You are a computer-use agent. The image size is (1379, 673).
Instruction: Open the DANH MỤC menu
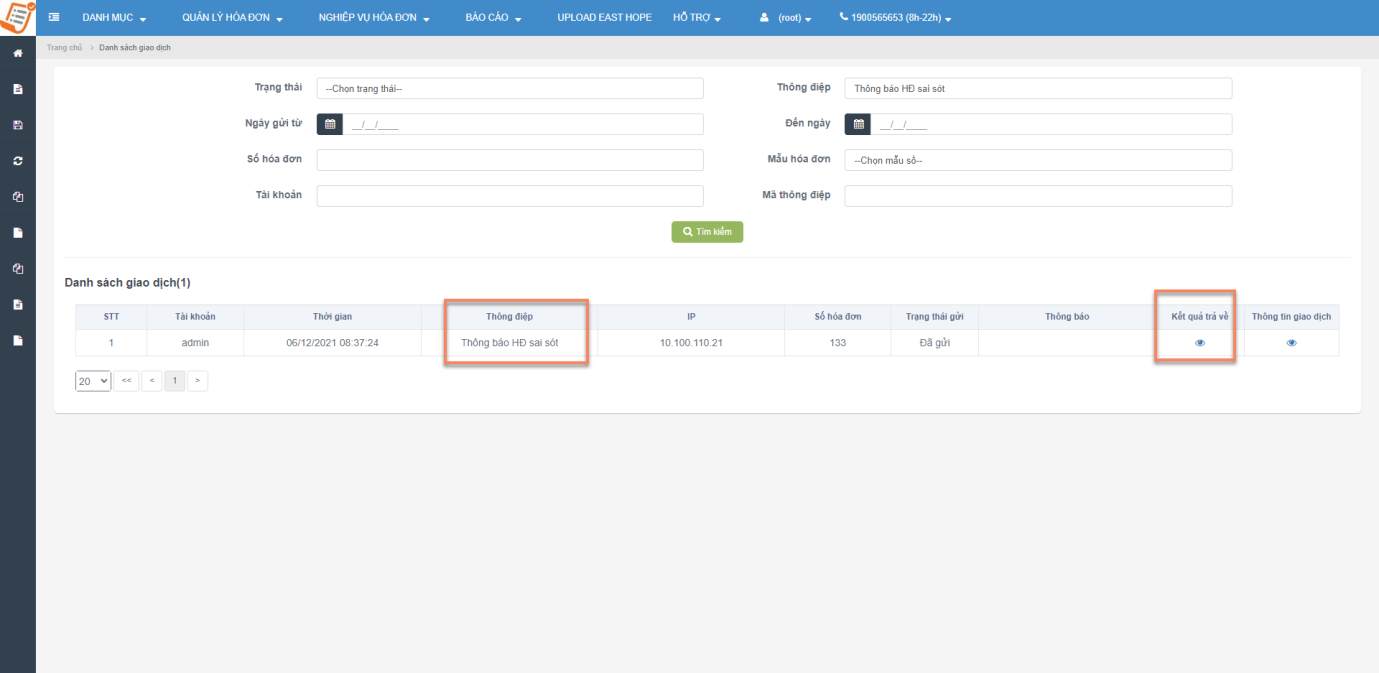click(114, 18)
